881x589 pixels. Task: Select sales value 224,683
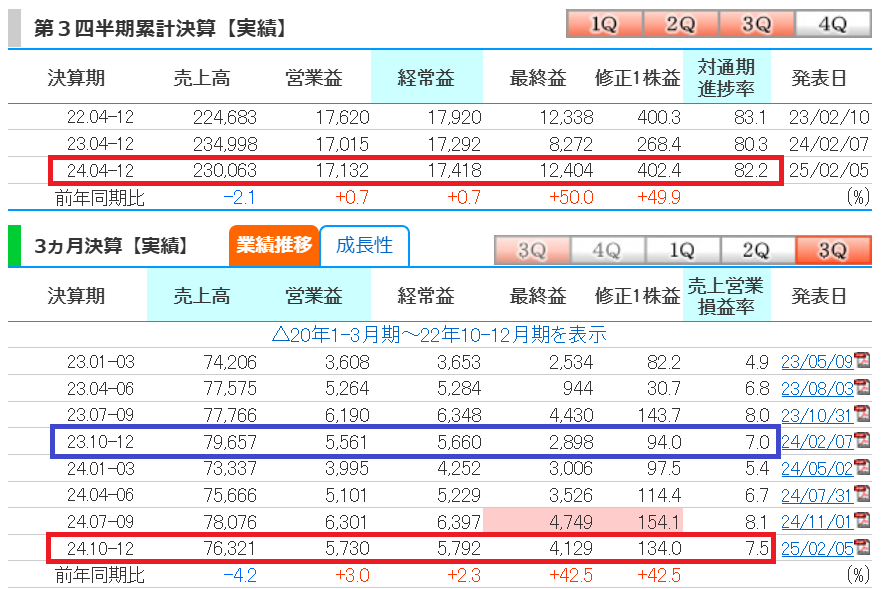(x=225, y=117)
